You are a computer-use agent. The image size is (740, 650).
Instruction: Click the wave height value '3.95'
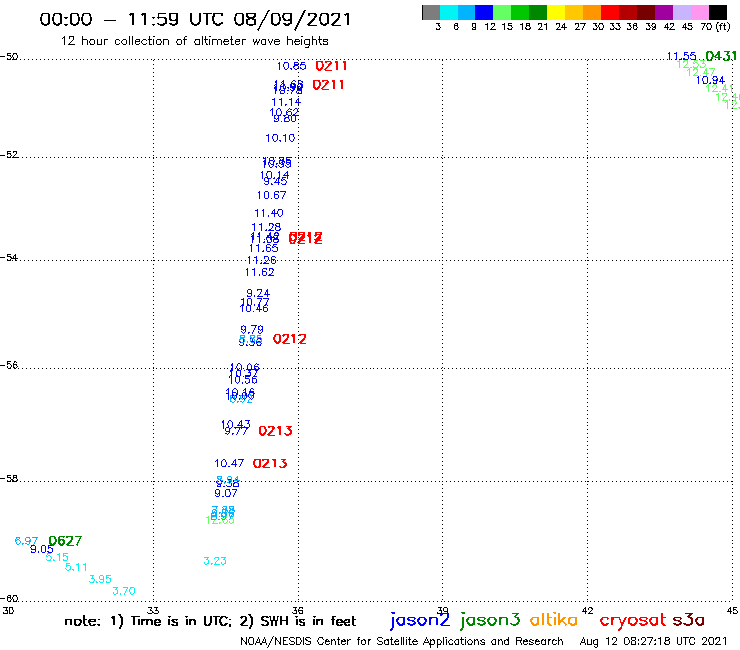pyautogui.click(x=100, y=579)
